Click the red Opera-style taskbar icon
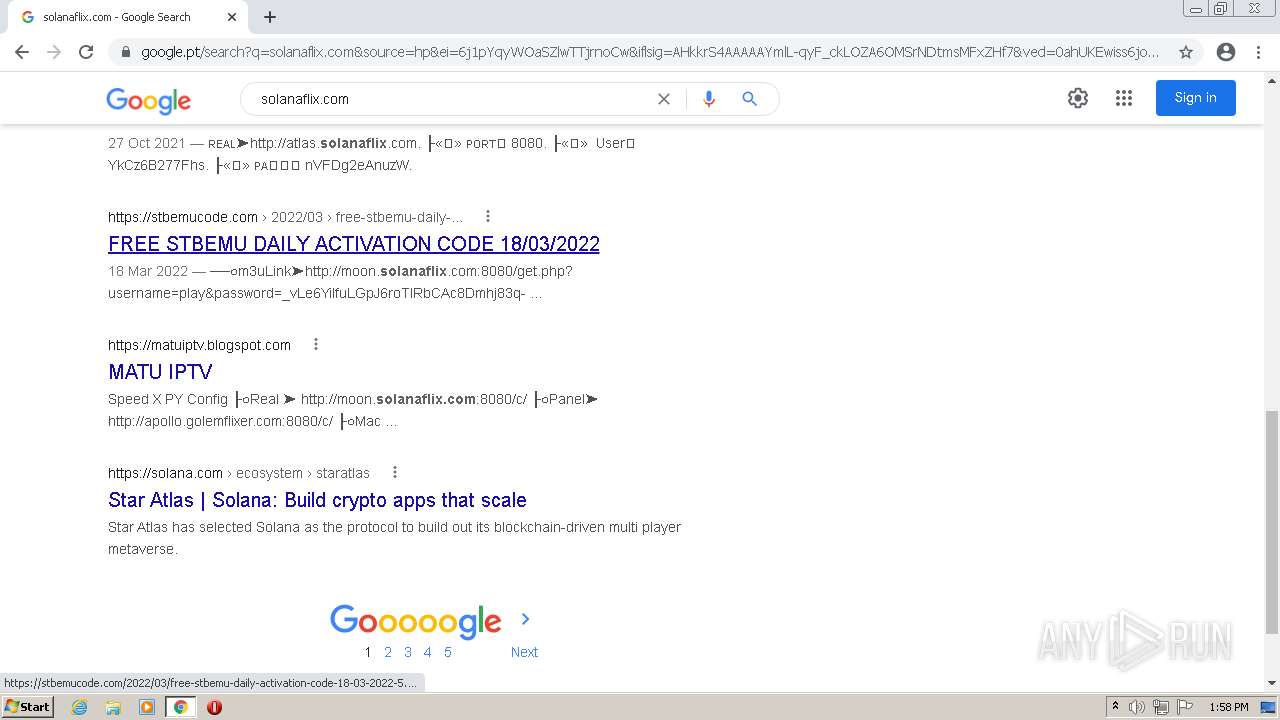This screenshot has width=1280, height=720. 214,707
